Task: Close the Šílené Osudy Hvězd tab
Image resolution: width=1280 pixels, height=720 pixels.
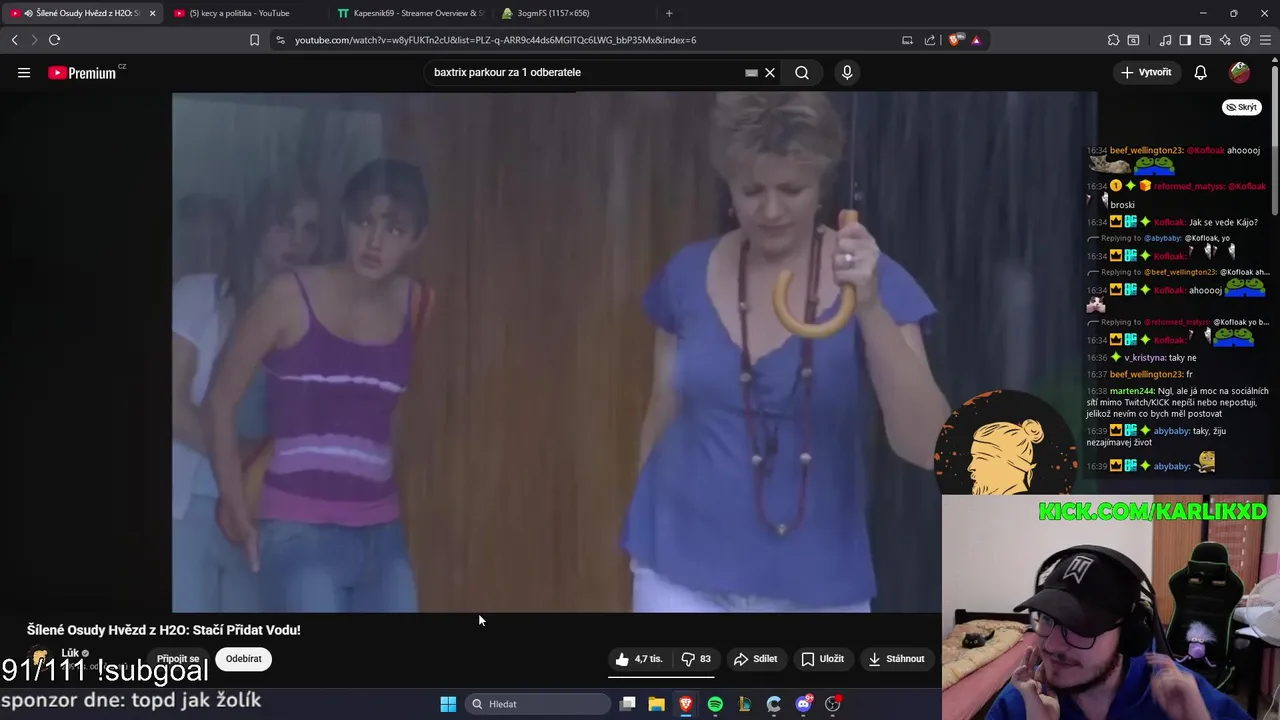Action: pyautogui.click(x=152, y=13)
